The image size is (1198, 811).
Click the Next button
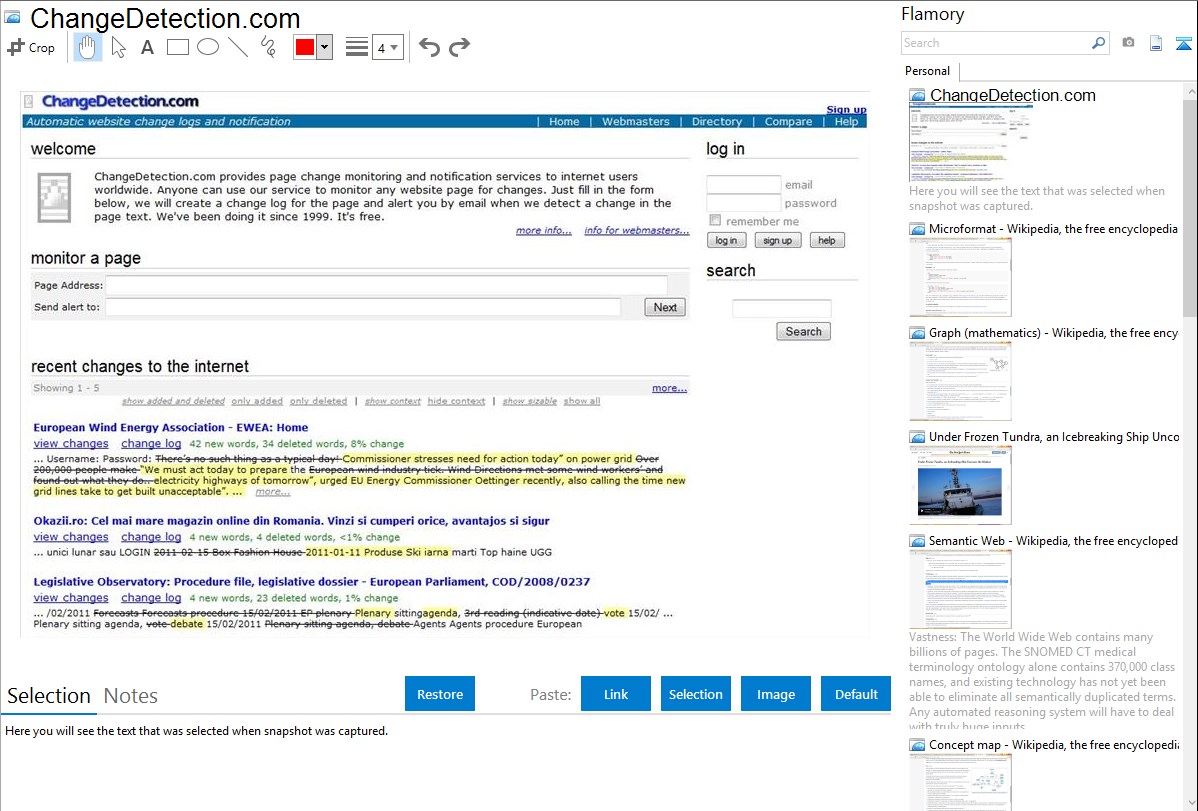tap(665, 307)
